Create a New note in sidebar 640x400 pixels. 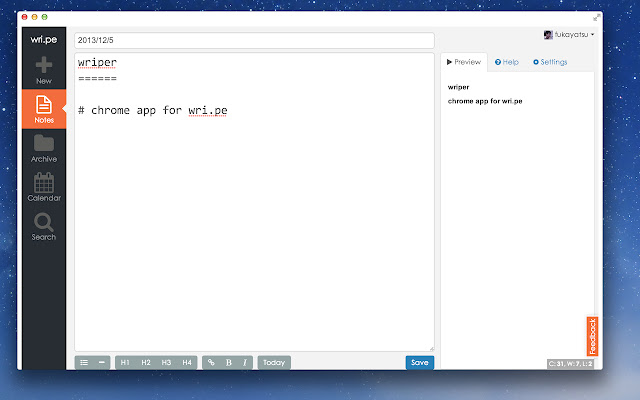click(44, 70)
